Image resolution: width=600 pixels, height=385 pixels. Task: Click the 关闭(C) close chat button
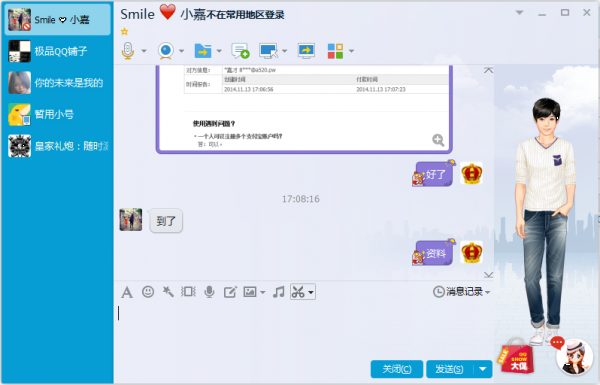coord(397,369)
